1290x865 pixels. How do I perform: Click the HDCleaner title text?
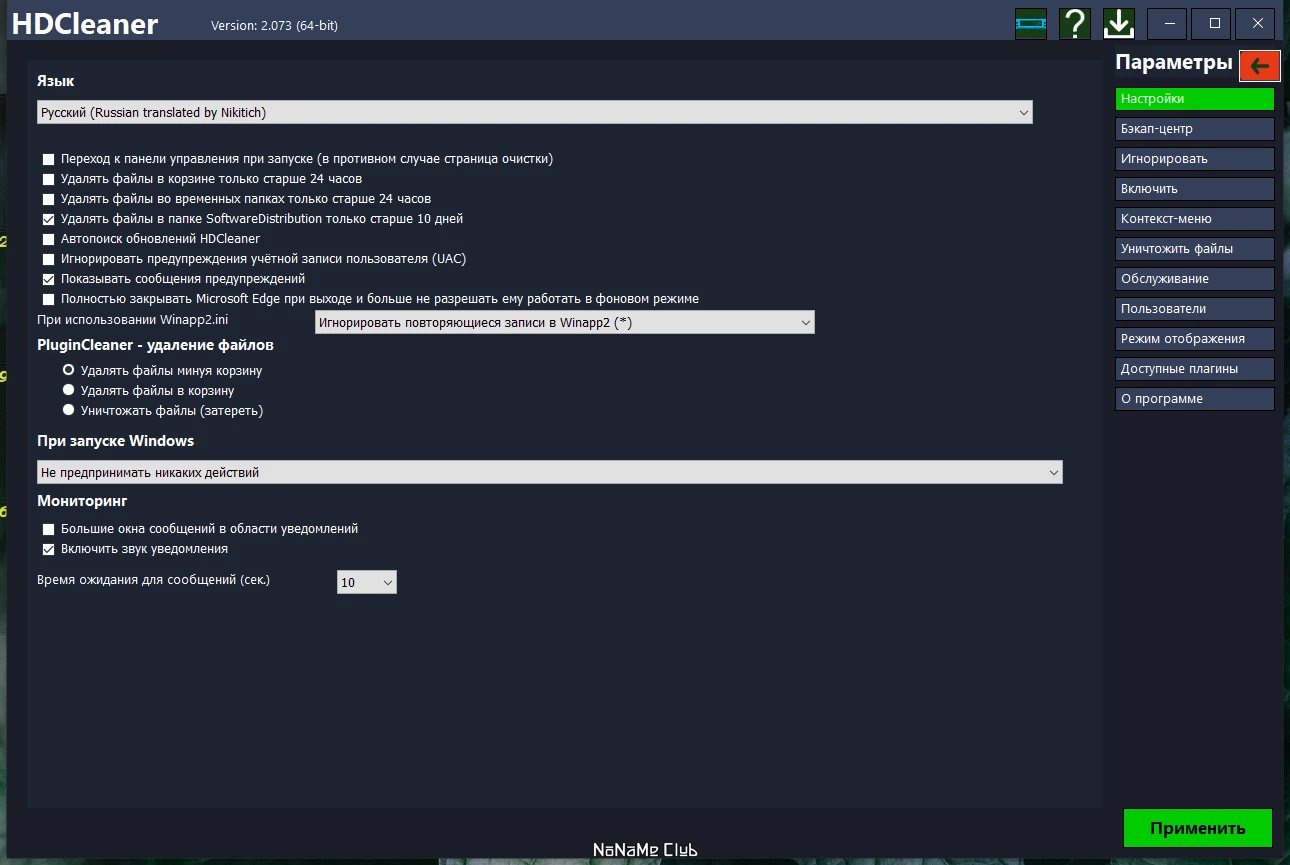(85, 24)
